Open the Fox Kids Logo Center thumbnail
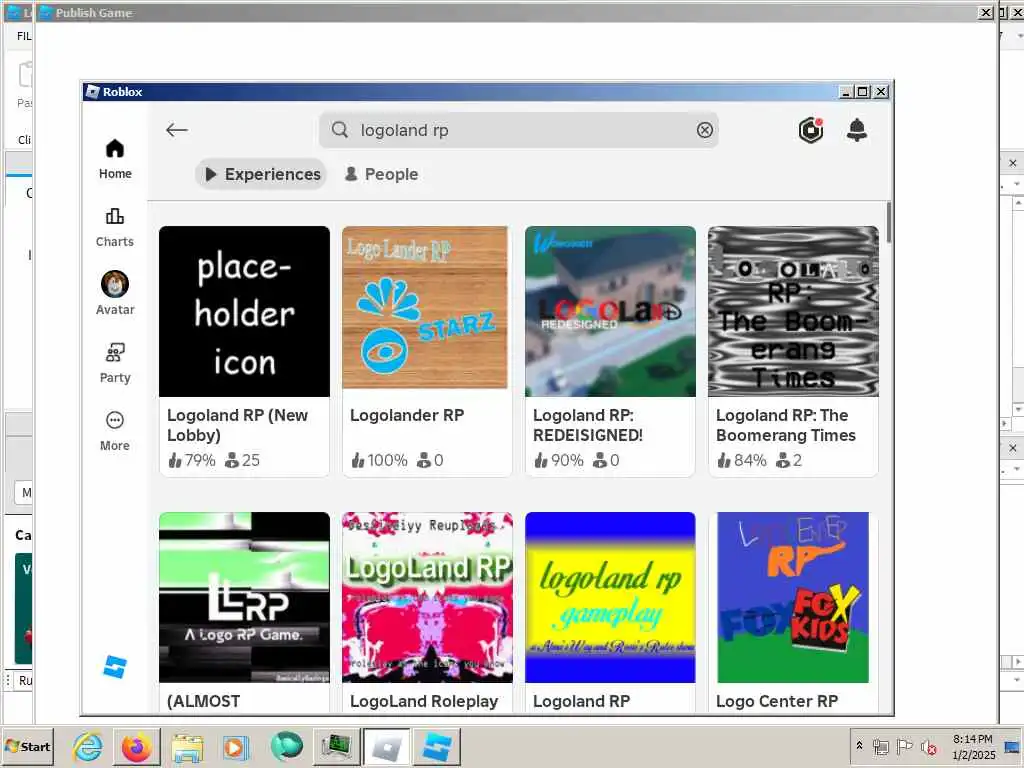Screen dimensions: 1024x768 coord(793,598)
